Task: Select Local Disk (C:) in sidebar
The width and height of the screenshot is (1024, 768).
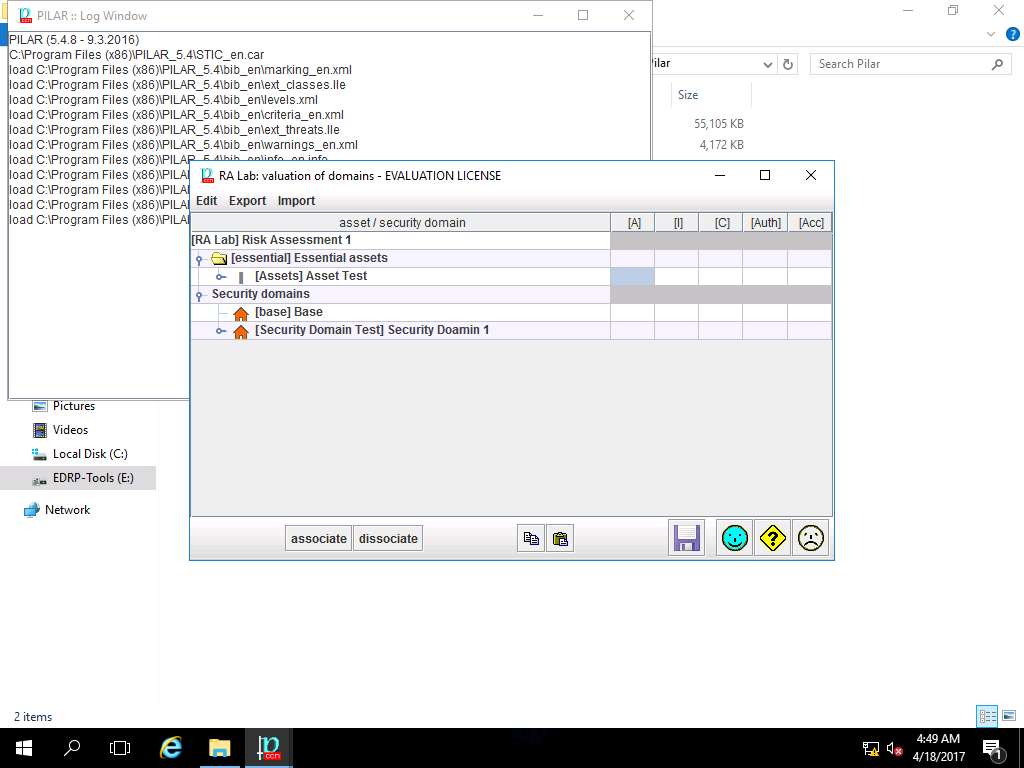Action: click(90, 455)
